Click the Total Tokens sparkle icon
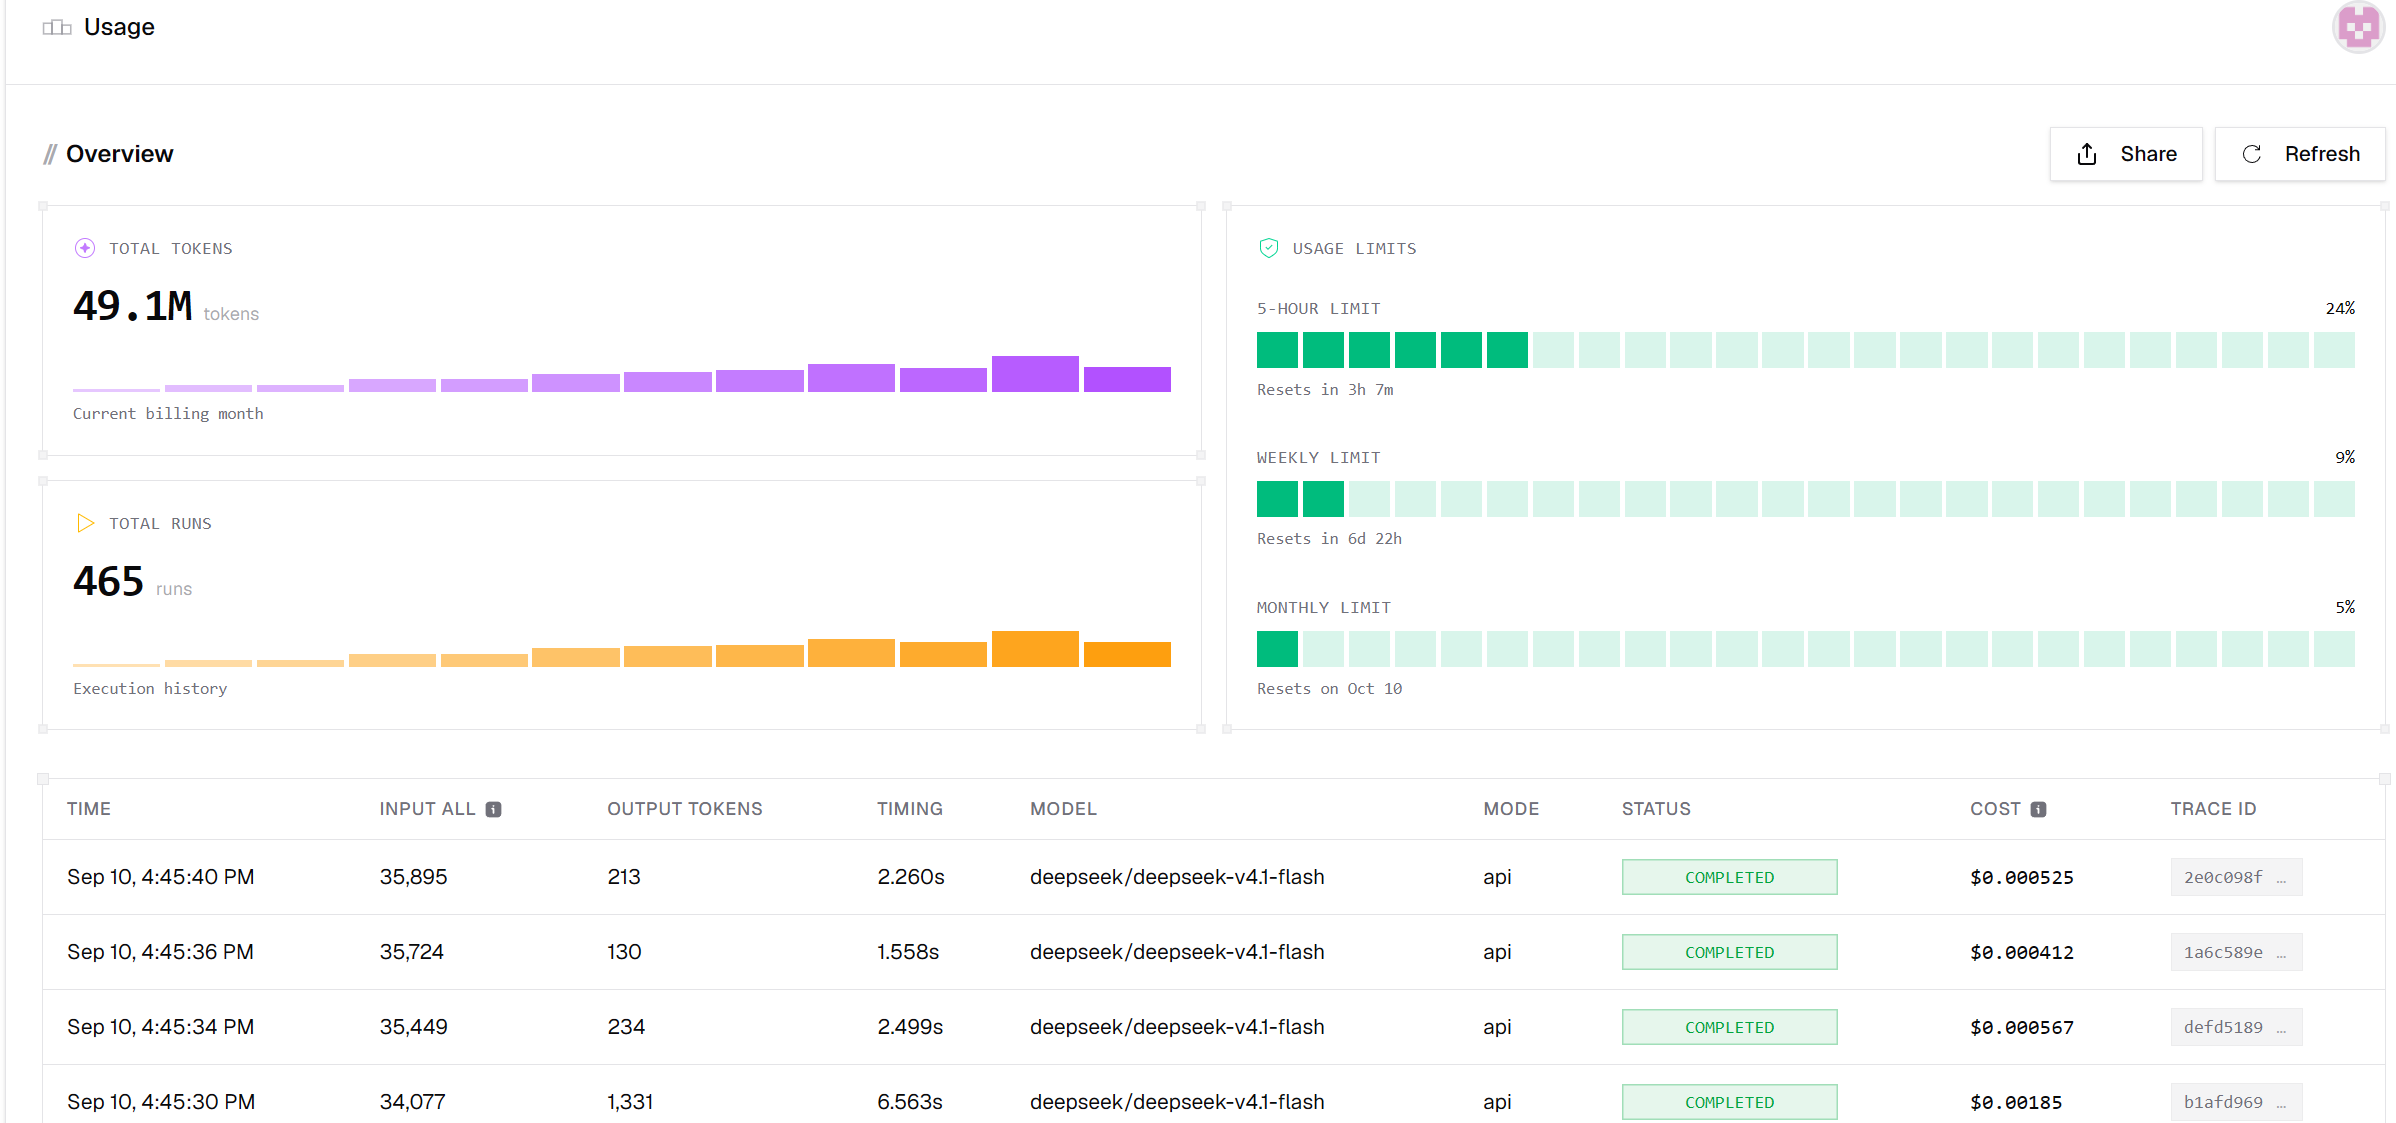The image size is (2396, 1123). pyautogui.click(x=85, y=248)
